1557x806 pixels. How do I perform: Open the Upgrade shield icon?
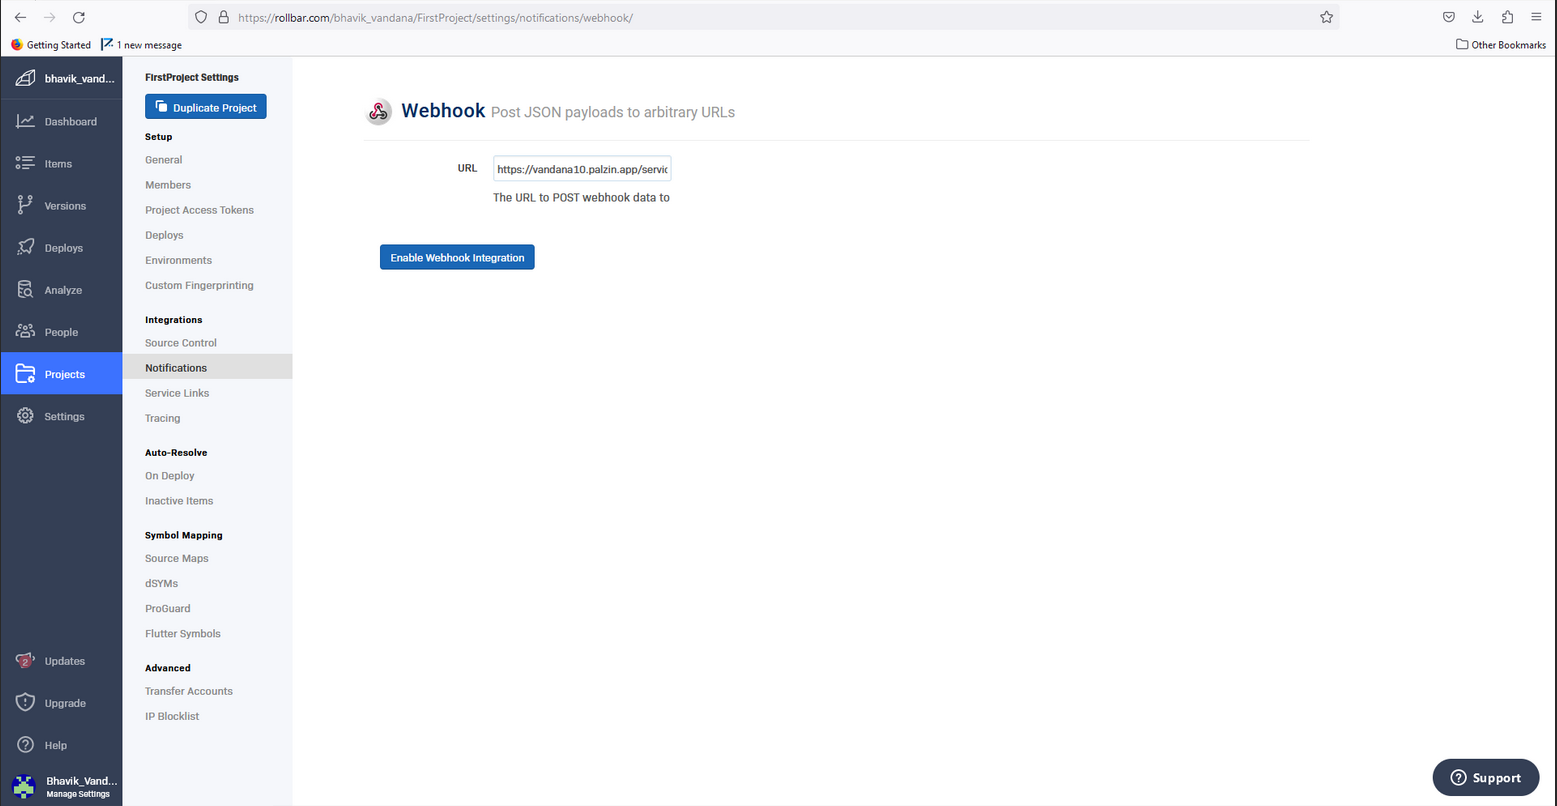tap(25, 703)
